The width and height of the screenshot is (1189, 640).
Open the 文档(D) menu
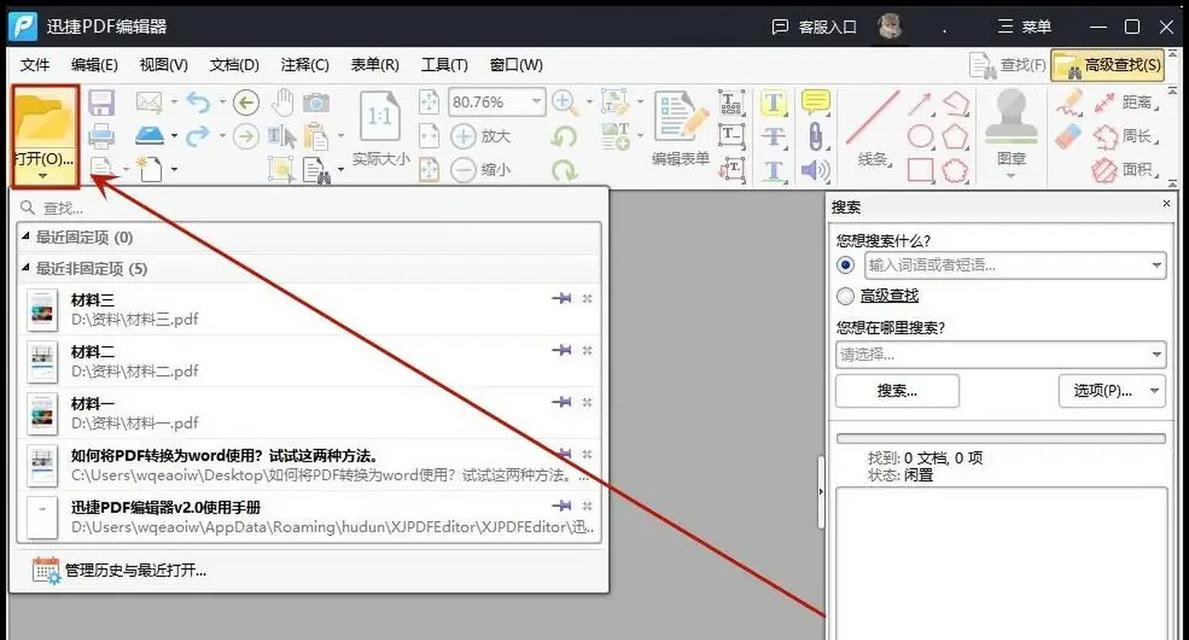[x=234, y=65]
